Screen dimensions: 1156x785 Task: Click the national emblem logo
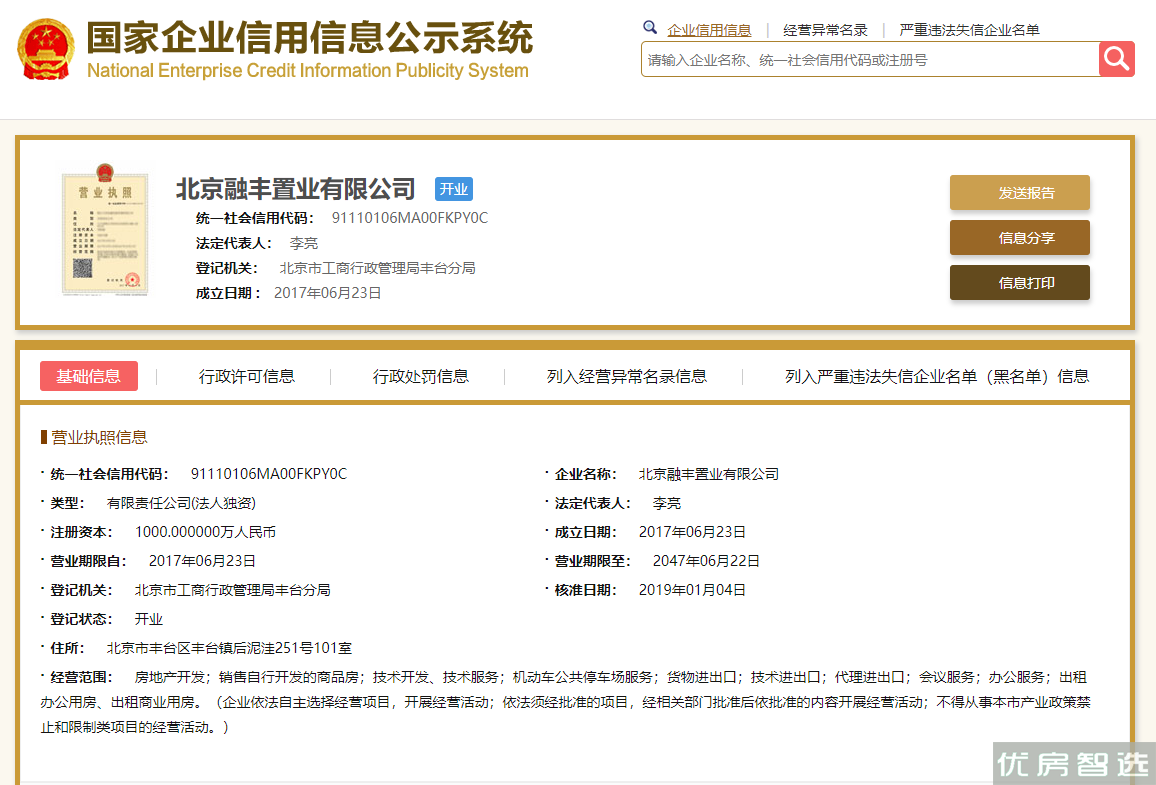tap(46, 49)
